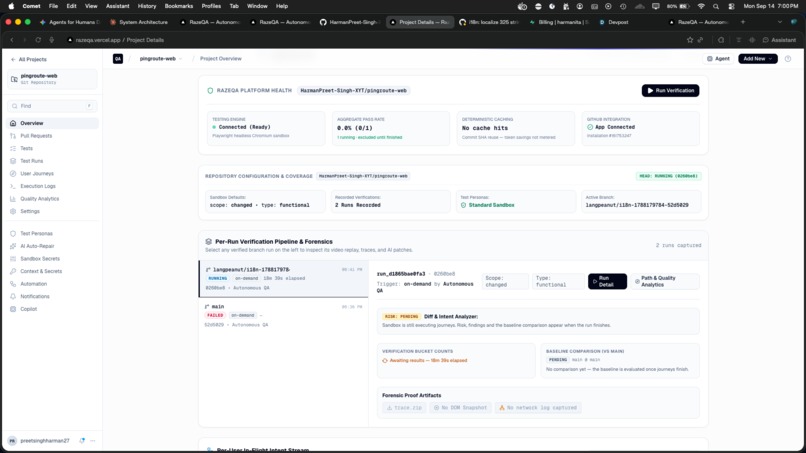806x453 pixels.
Task: Click the App Connected status text
Action: coord(615,127)
